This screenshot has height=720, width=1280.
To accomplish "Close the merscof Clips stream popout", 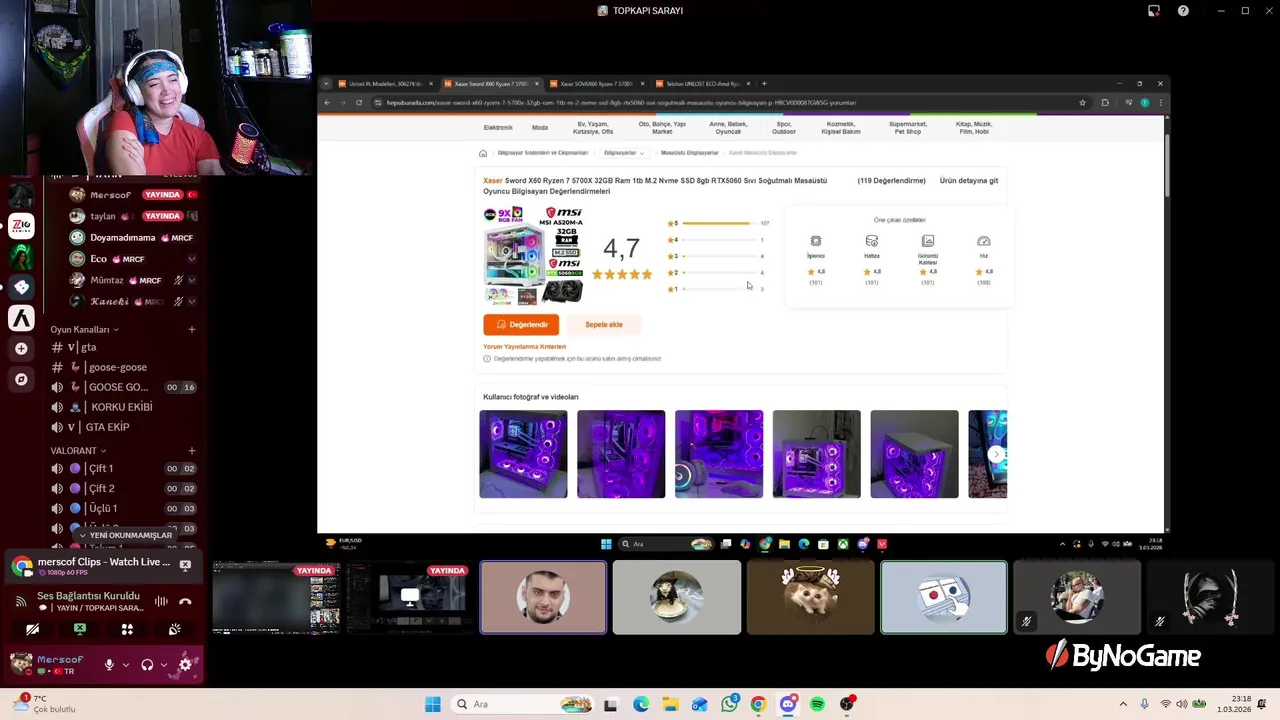I will [185, 565].
